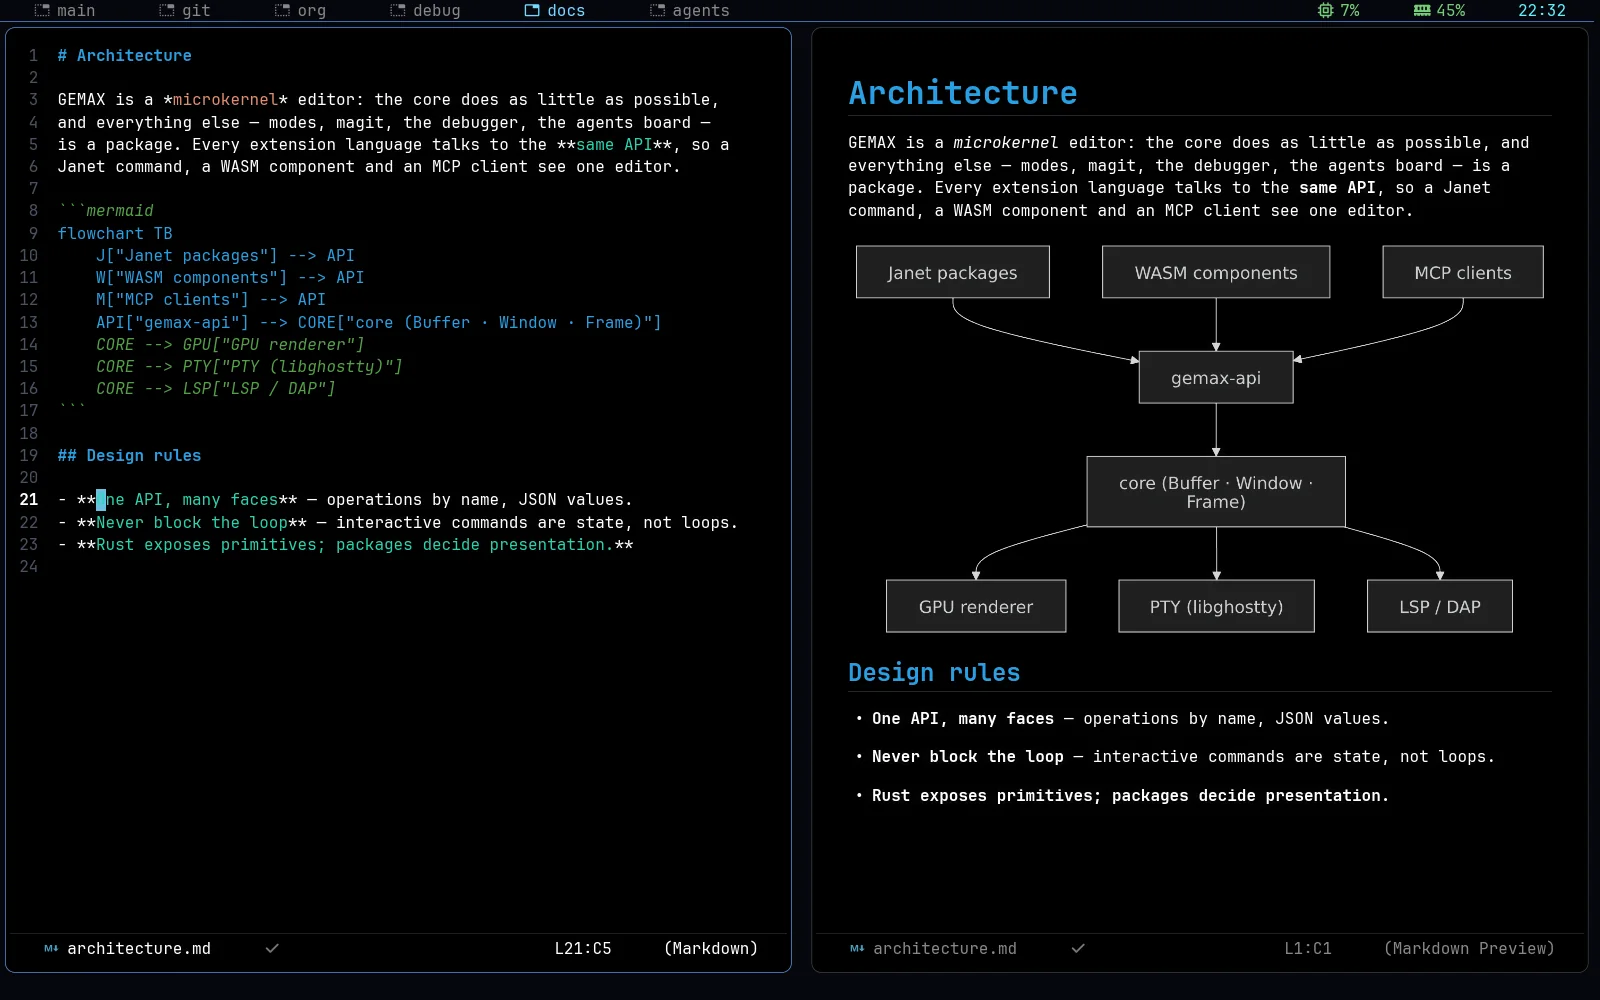Click the core (Buffer · Window · Frame) node
The height and width of the screenshot is (1000, 1600).
tap(1216, 491)
